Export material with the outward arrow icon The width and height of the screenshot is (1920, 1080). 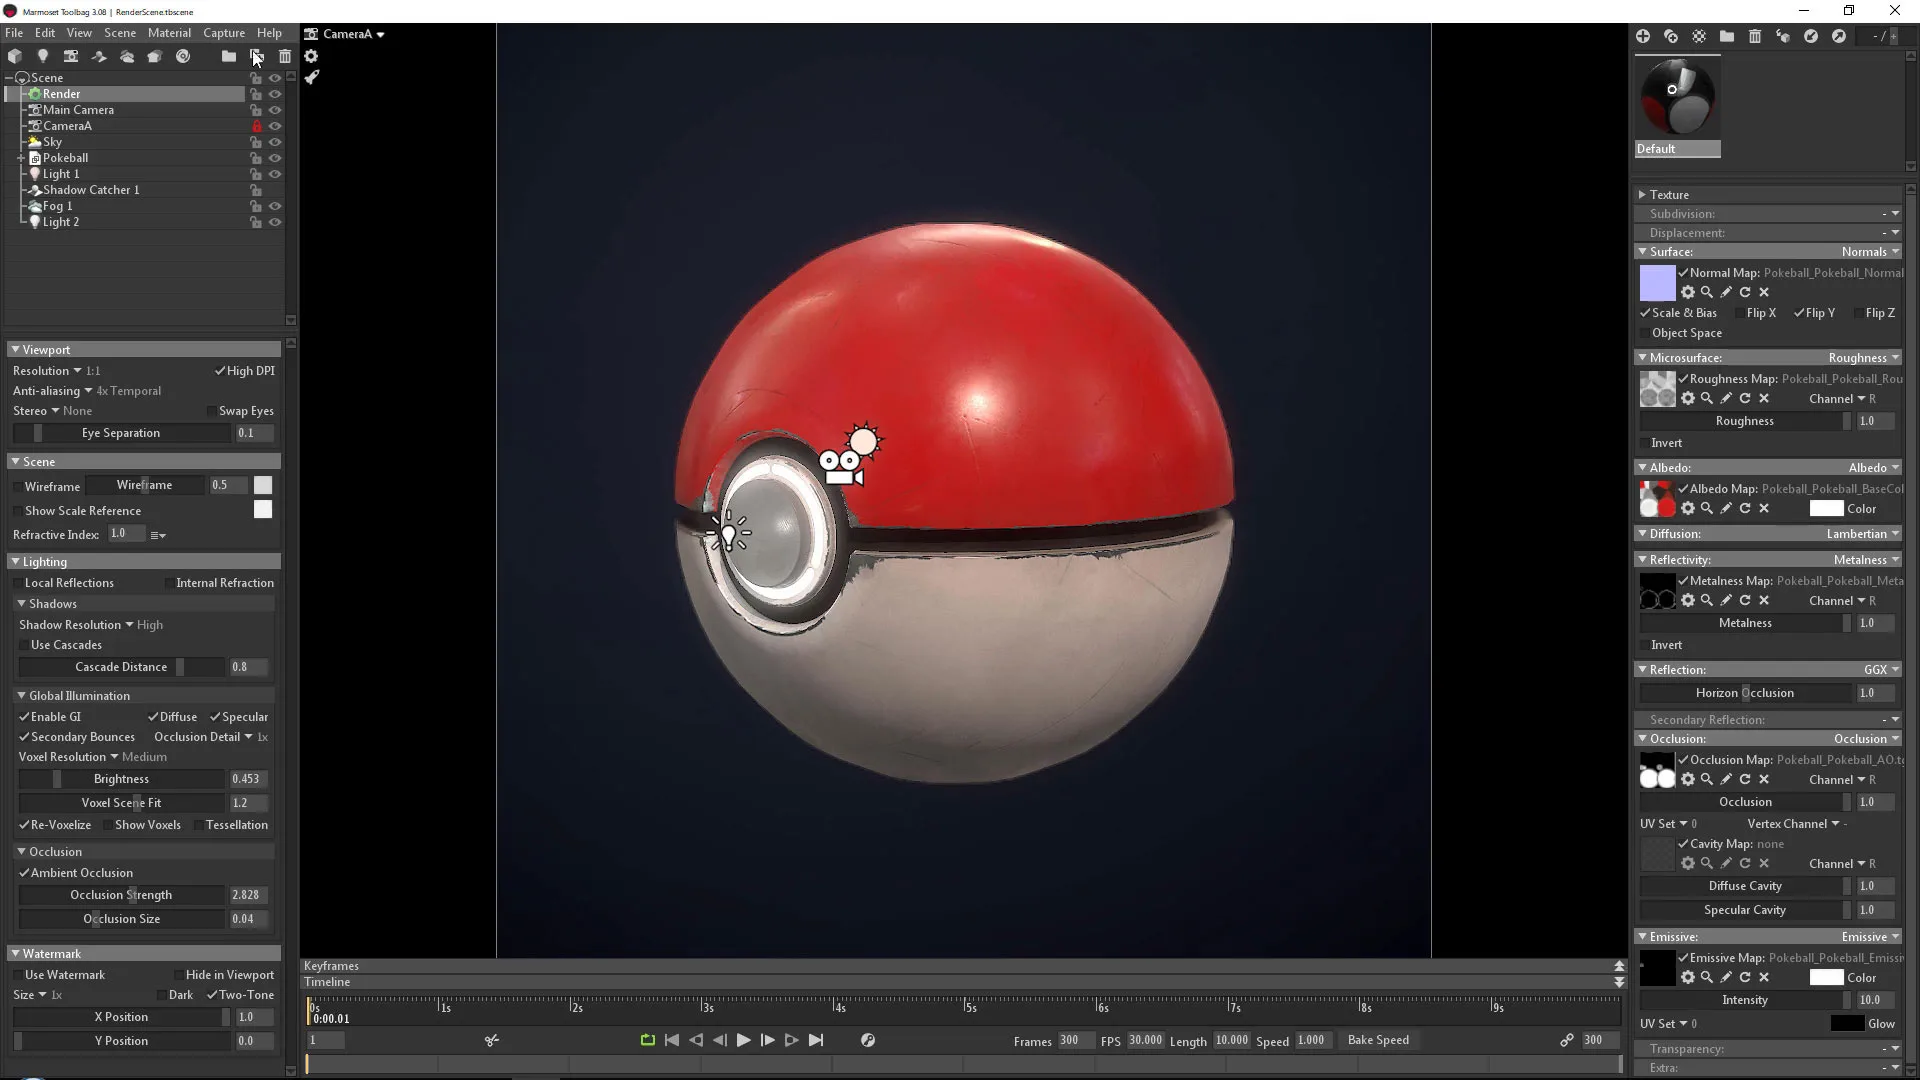1839,36
